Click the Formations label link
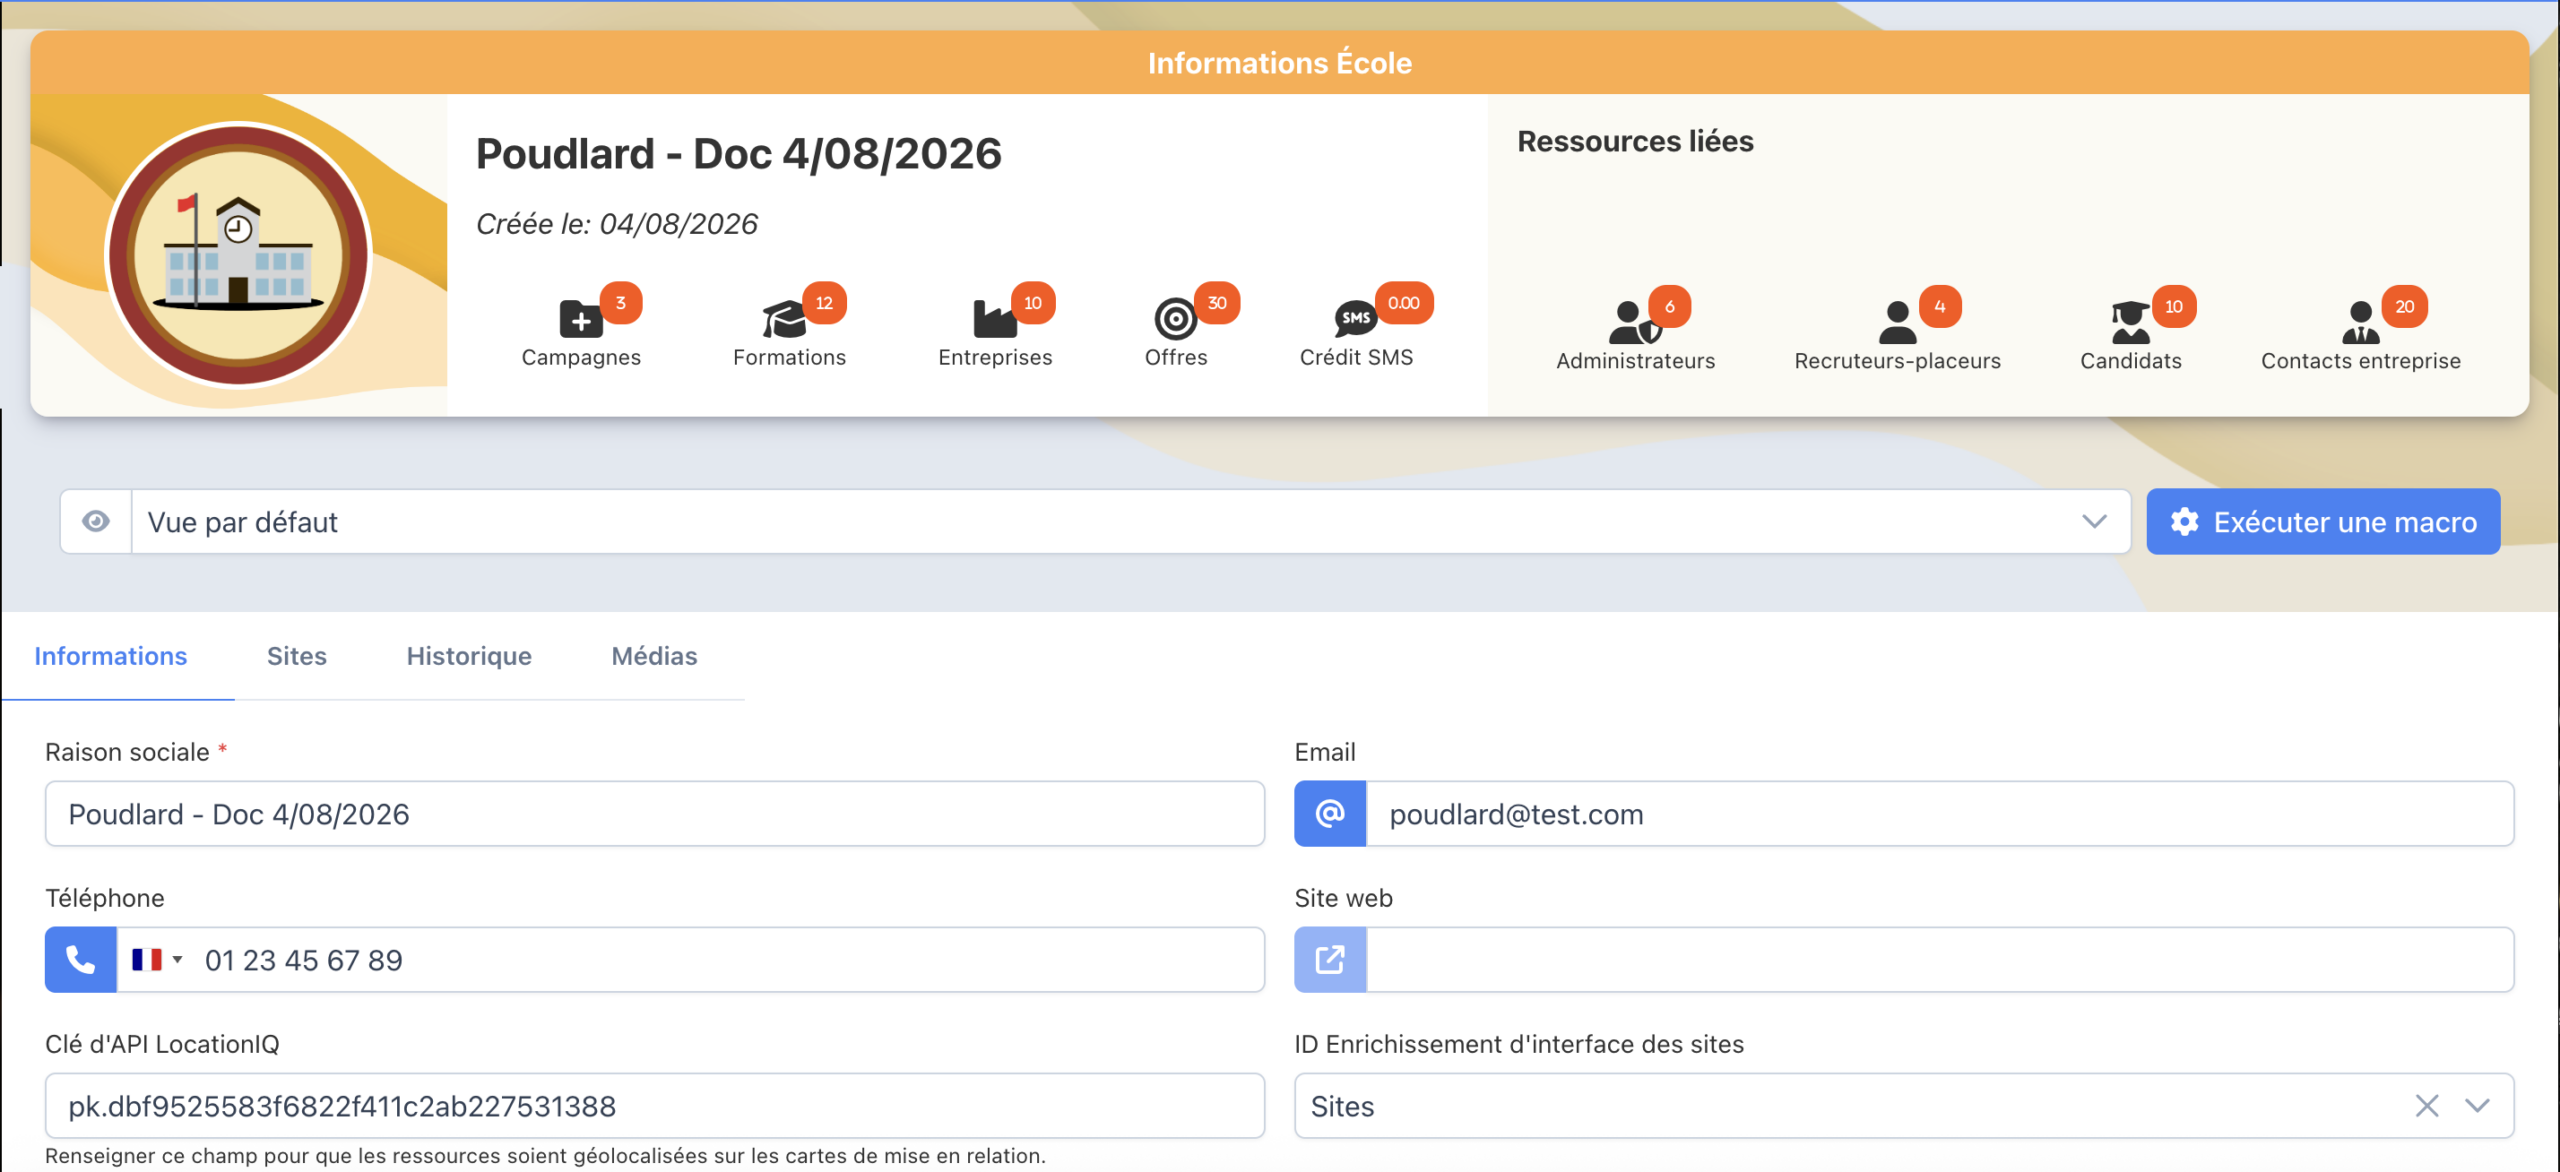The width and height of the screenshot is (2560, 1172). [x=789, y=357]
